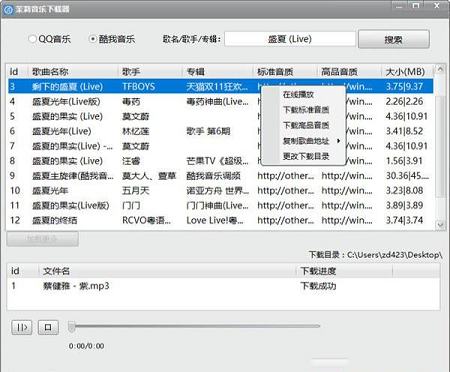
Task: Click the disabled button below the song list
Action: click(x=42, y=239)
